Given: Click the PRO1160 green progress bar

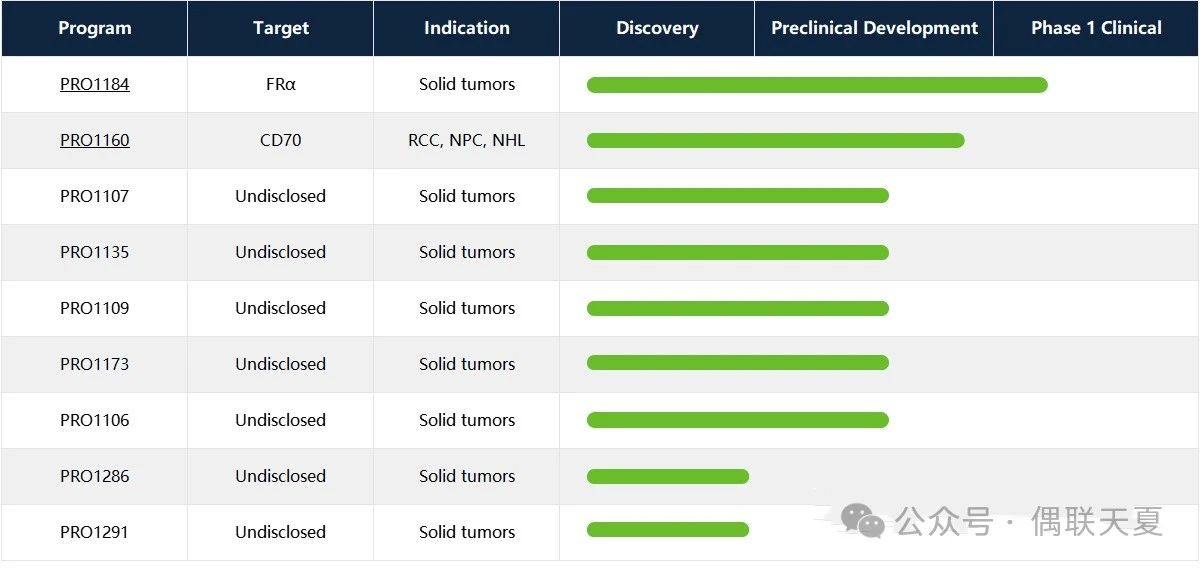Looking at the screenshot, I should tap(775, 141).
